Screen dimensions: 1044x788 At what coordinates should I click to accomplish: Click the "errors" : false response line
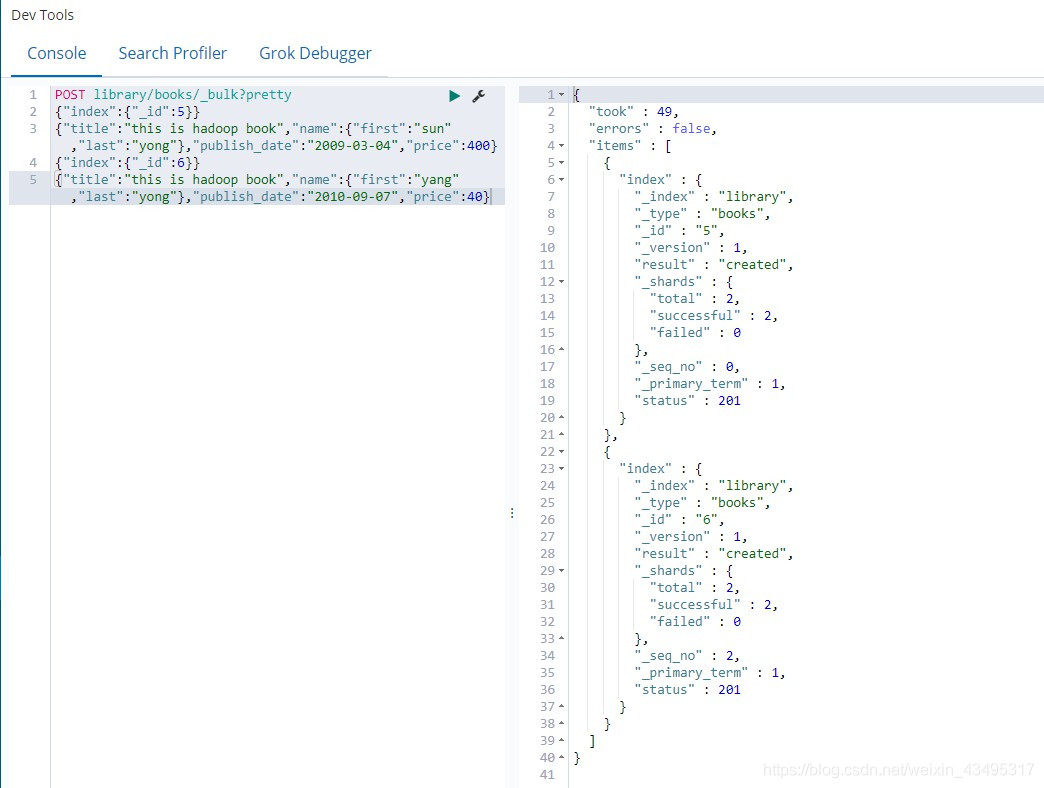[652, 128]
